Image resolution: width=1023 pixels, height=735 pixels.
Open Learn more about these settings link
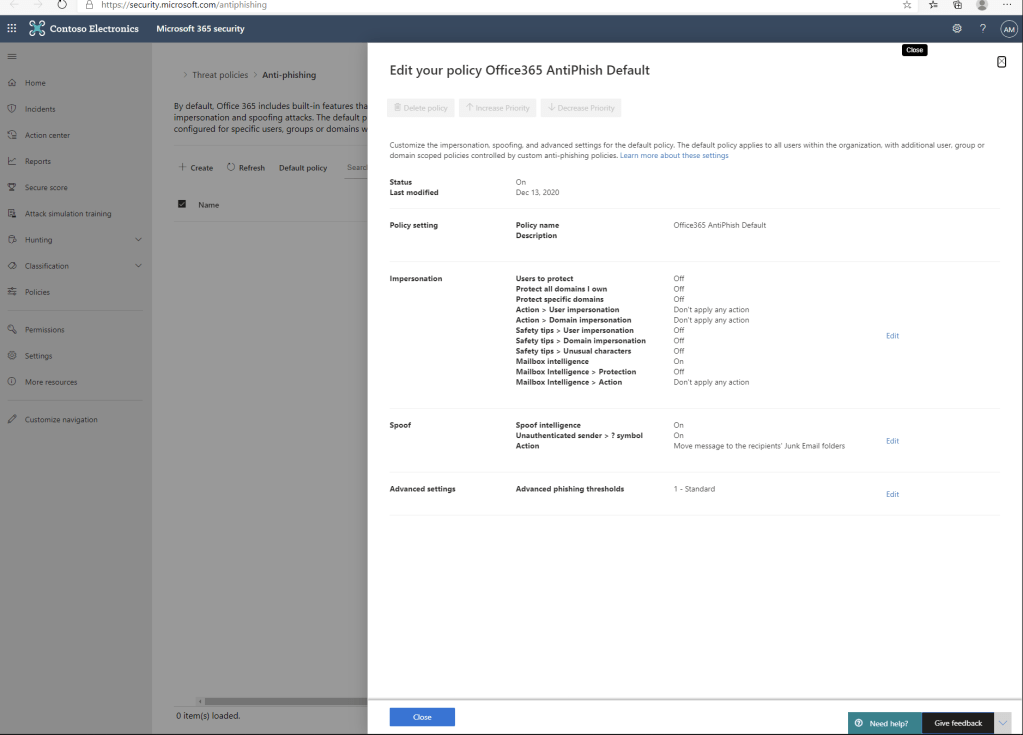tap(674, 156)
